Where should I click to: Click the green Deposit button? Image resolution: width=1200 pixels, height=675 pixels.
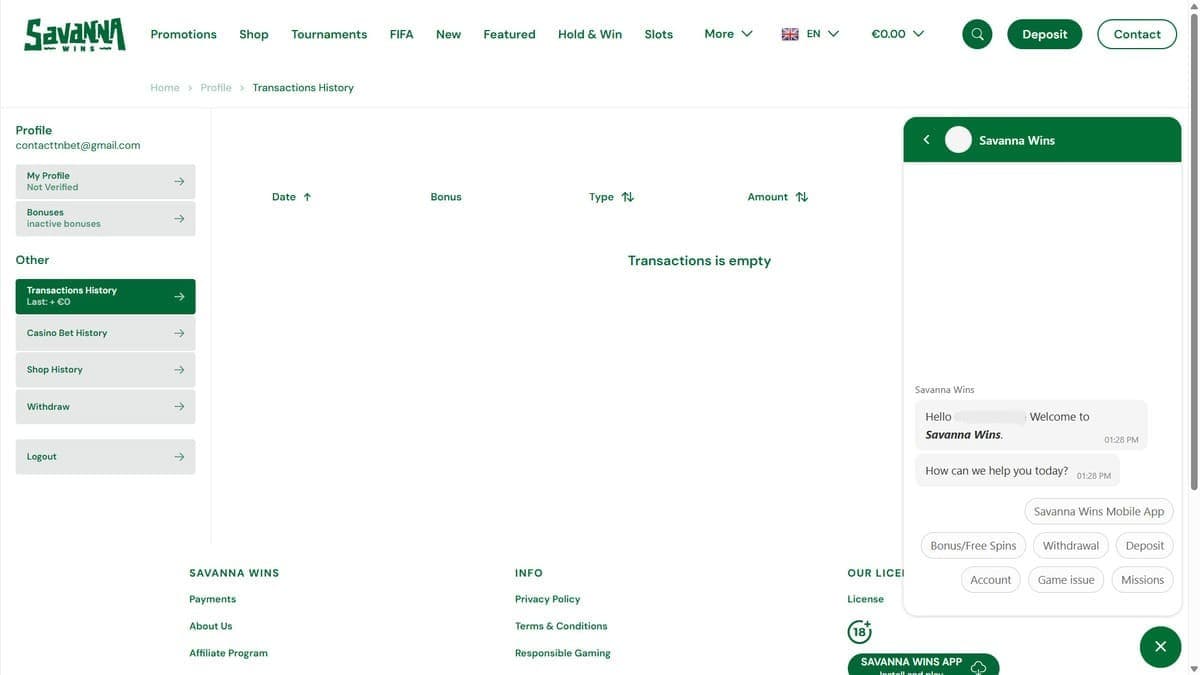[x=1044, y=34]
